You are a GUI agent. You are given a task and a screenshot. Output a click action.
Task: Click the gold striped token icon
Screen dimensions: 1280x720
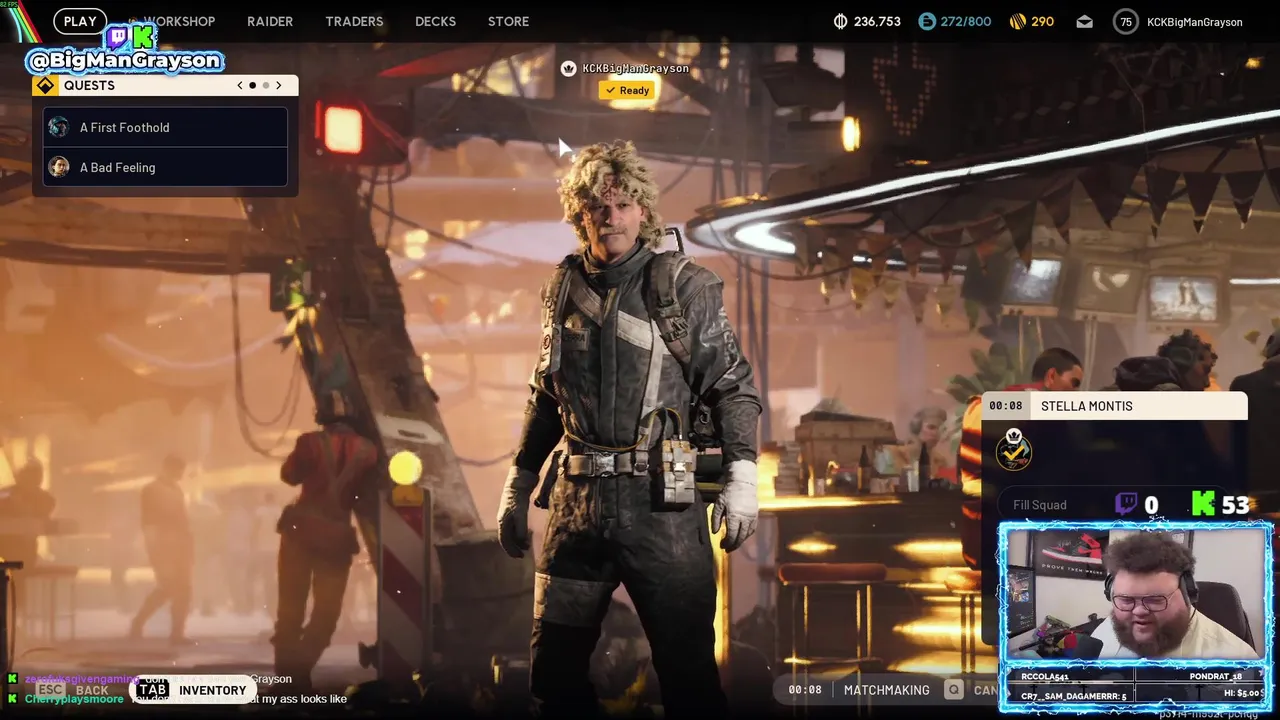[1018, 21]
